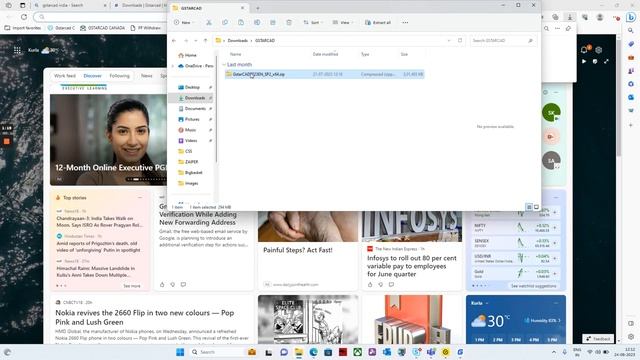The image size is (640, 360).
Task: Open the GSTARCAD CANADA favorites bookmark
Action: click(102, 28)
